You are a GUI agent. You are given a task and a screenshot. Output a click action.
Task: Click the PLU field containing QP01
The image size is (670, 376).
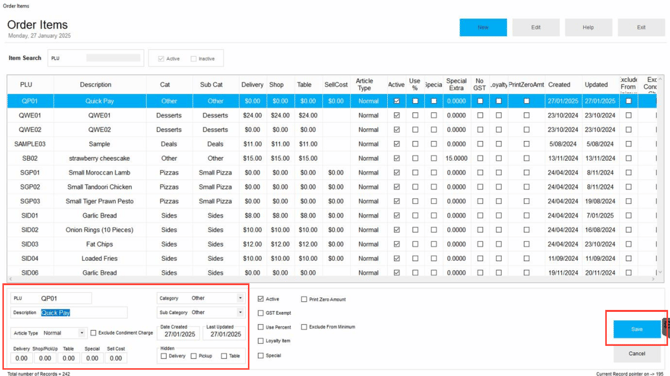pos(65,298)
